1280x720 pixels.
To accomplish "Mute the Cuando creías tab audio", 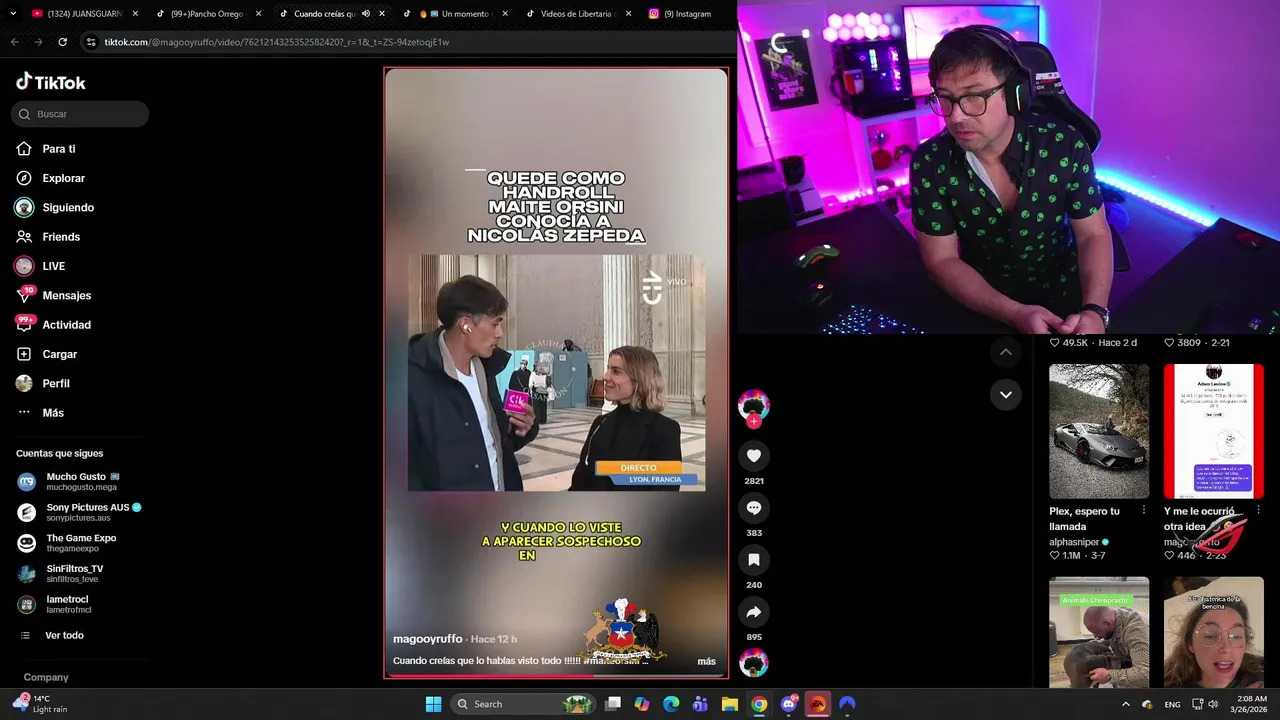I will point(365,14).
